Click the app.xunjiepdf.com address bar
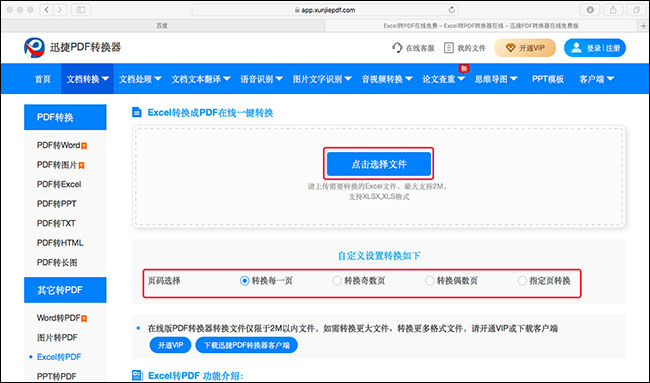Image resolution: width=650 pixels, height=383 pixels. pyautogui.click(x=325, y=10)
